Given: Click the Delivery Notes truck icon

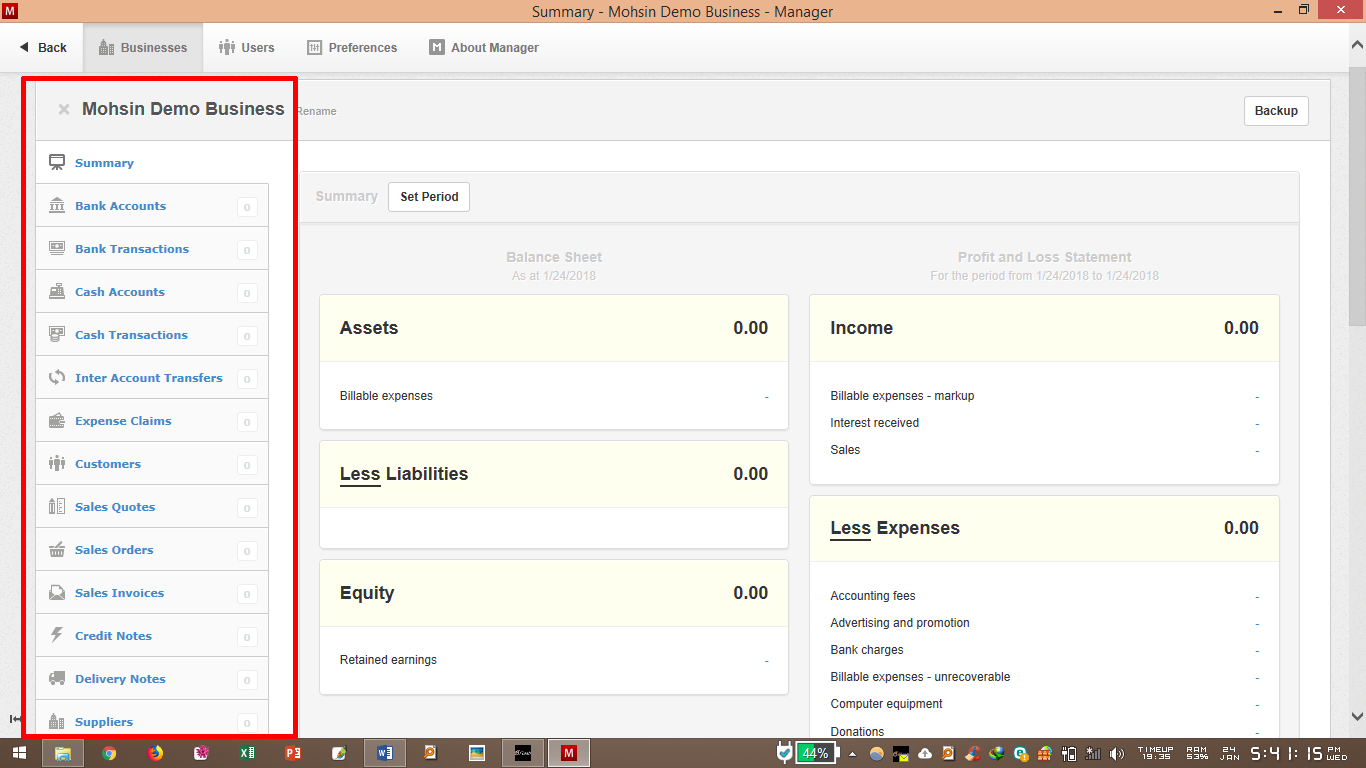Looking at the screenshot, I should pos(57,679).
